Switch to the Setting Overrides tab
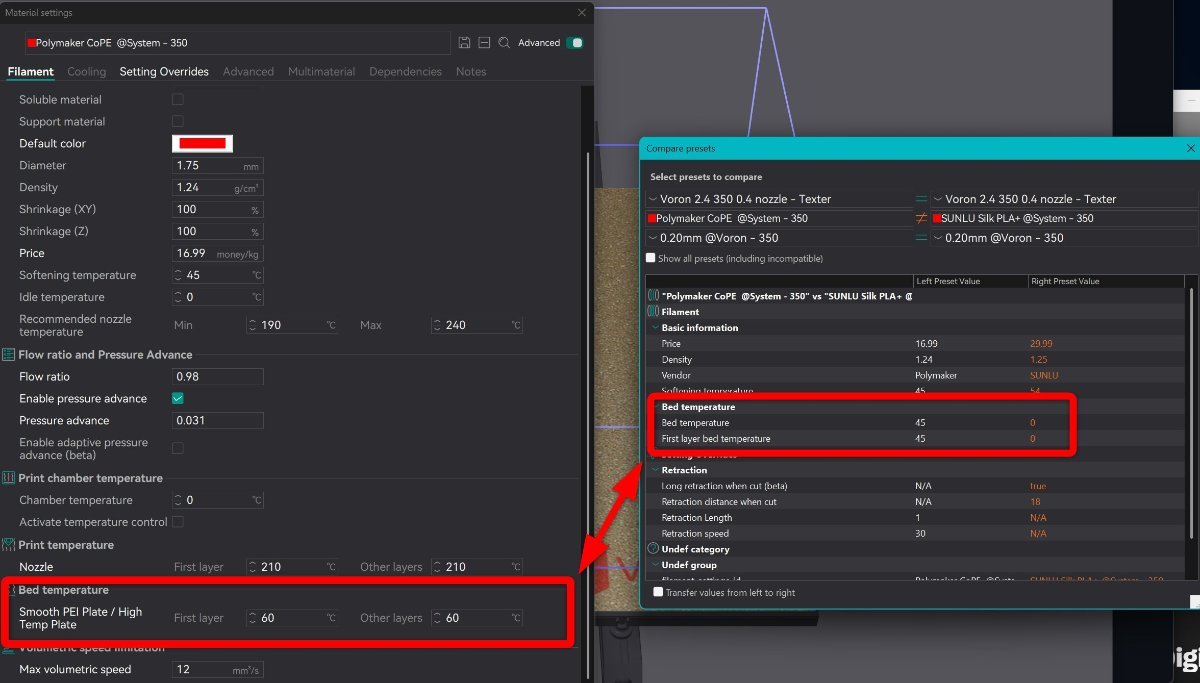Viewport: 1200px width, 683px height. click(164, 72)
